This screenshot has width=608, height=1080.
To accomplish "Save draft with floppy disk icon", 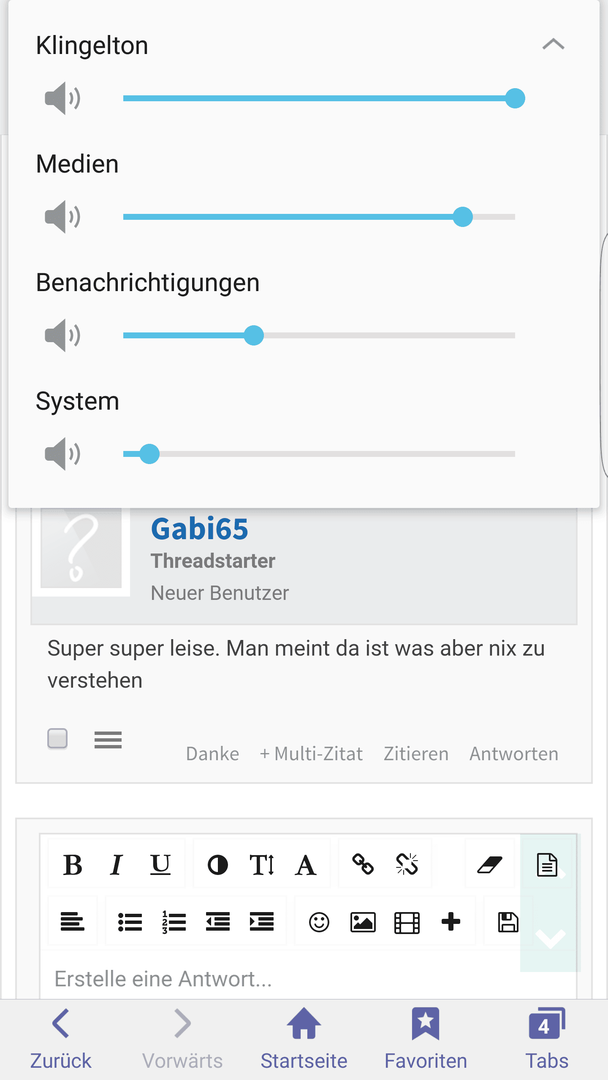I will coord(508,922).
